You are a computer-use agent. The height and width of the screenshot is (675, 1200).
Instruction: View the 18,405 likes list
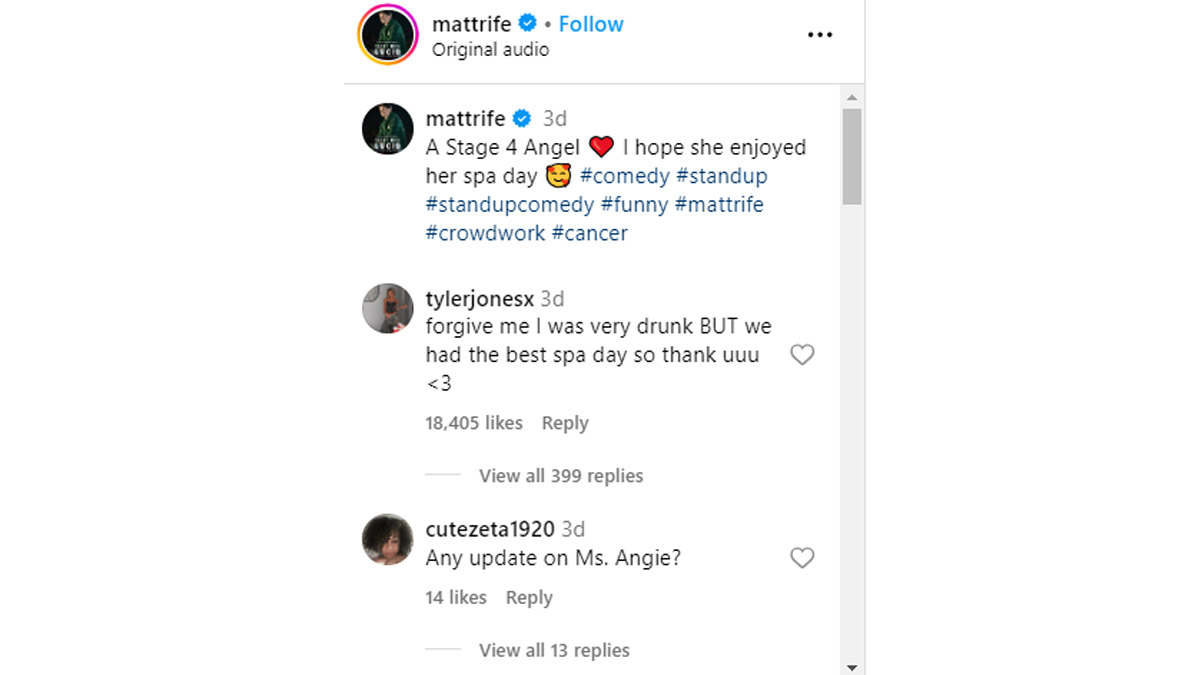[x=474, y=423]
